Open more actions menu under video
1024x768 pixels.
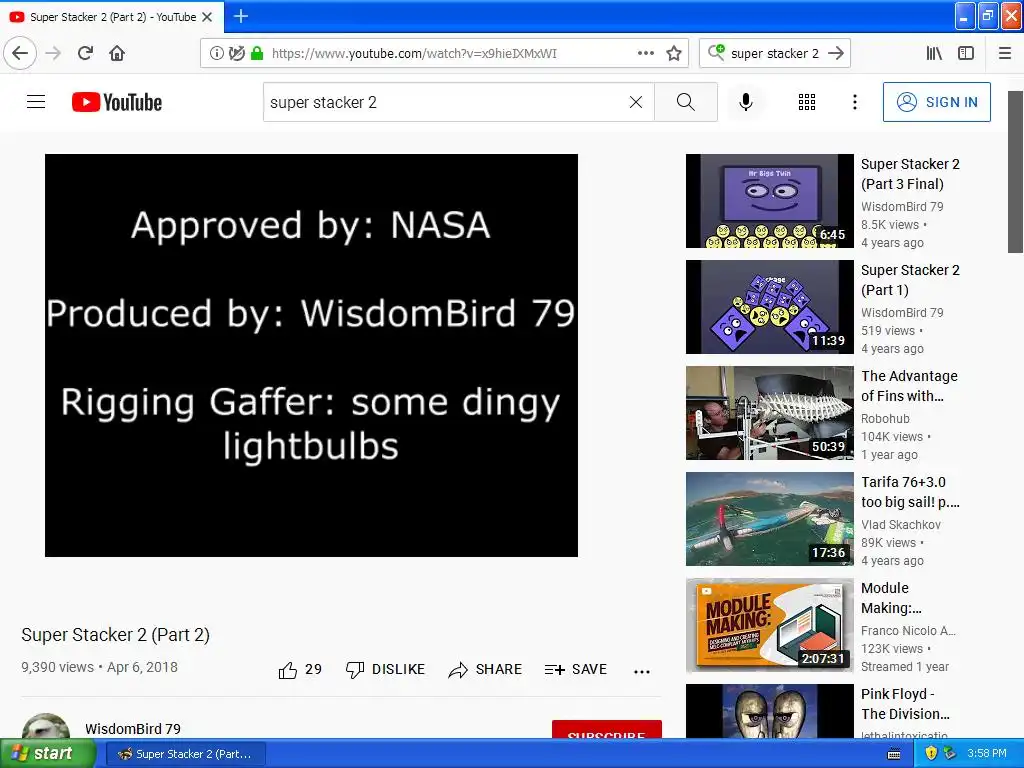642,671
